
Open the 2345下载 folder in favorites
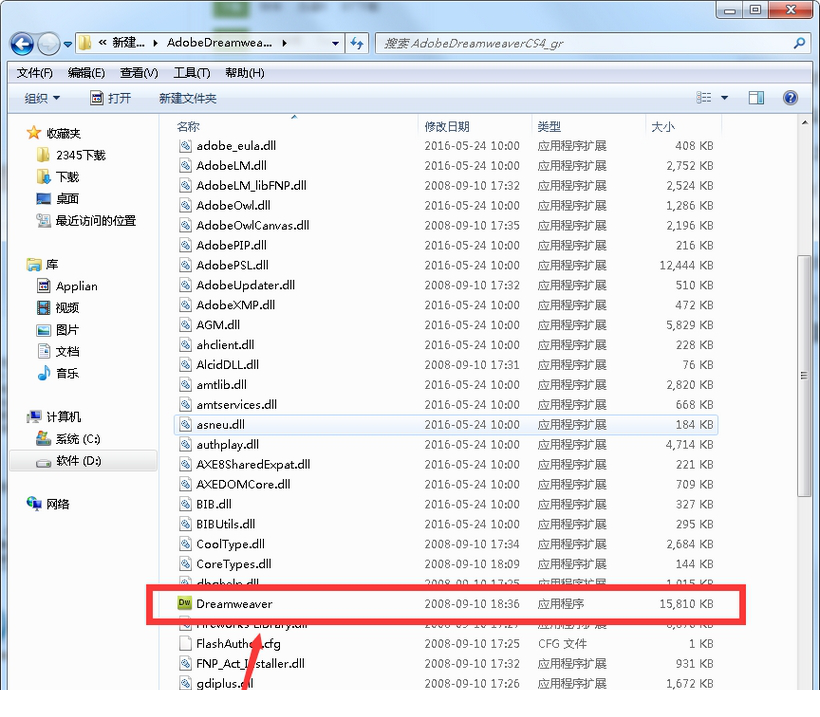pyautogui.click(x=81, y=155)
